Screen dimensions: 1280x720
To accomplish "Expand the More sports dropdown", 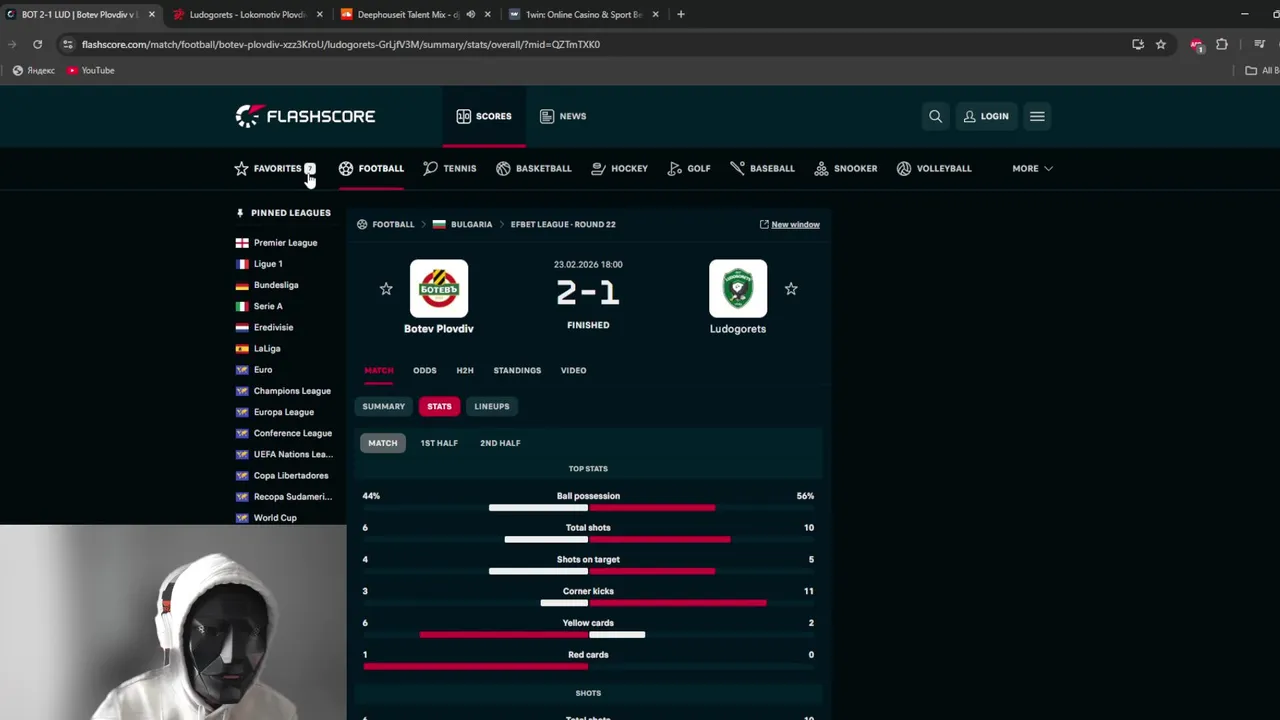I will pyautogui.click(x=1032, y=168).
